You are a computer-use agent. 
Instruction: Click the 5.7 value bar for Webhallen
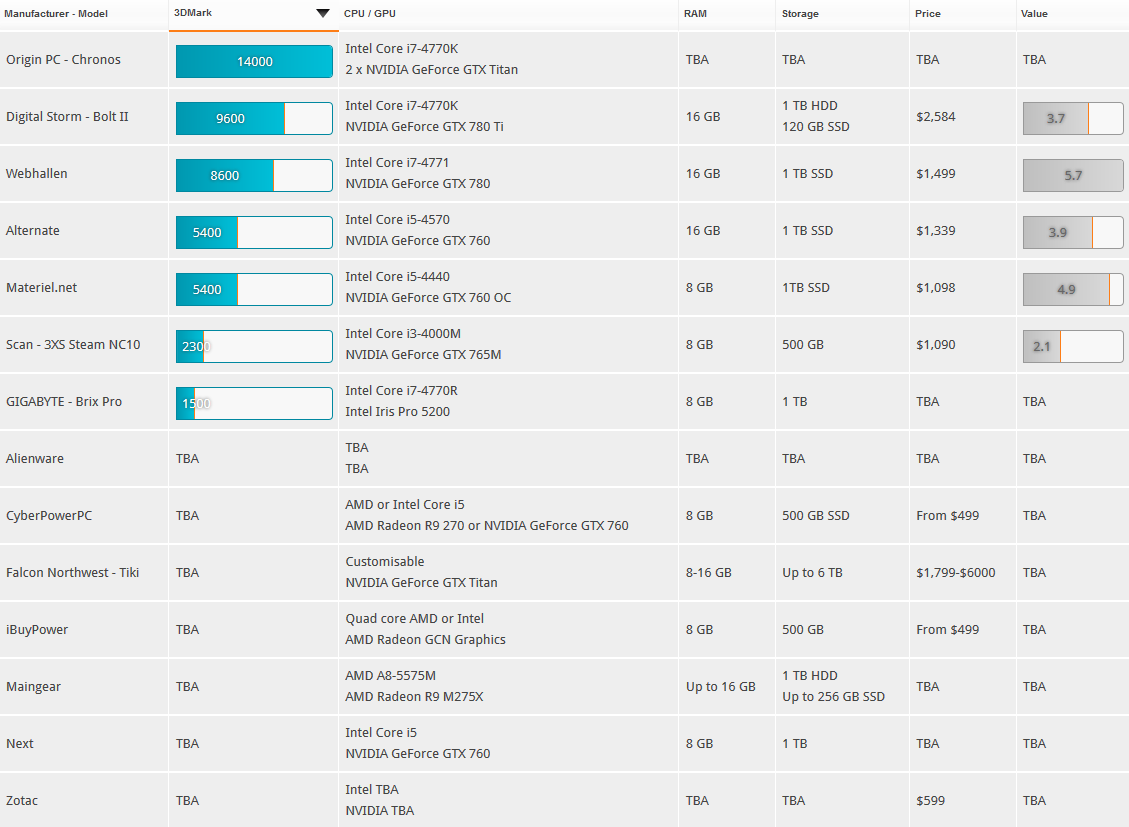click(1072, 175)
